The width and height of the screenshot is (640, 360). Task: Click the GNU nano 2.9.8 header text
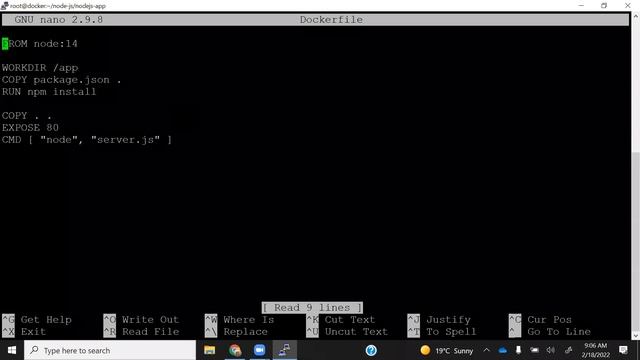coord(59,20)
